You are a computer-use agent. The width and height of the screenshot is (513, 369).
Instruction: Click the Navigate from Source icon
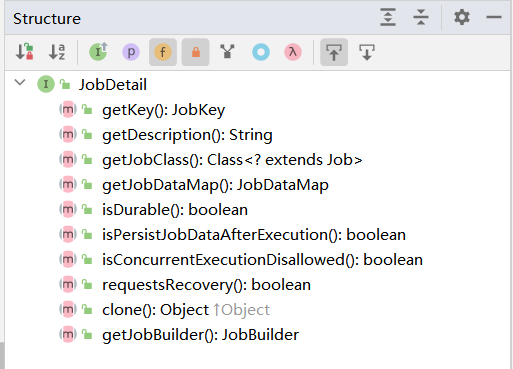pos(367,52)
